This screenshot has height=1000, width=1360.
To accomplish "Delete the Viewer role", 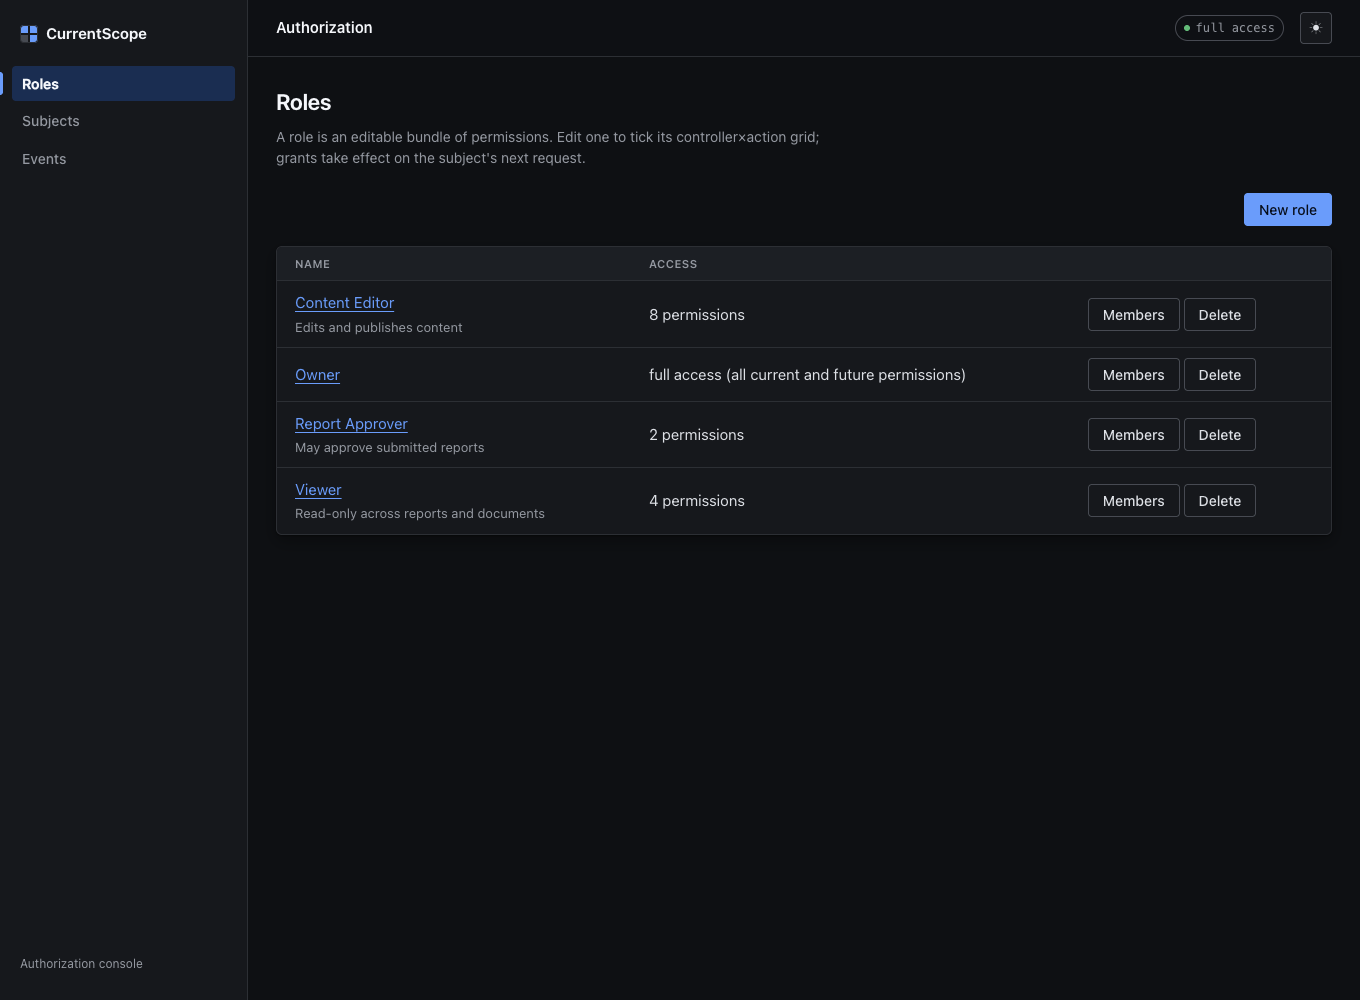I will coord(1220,501).
